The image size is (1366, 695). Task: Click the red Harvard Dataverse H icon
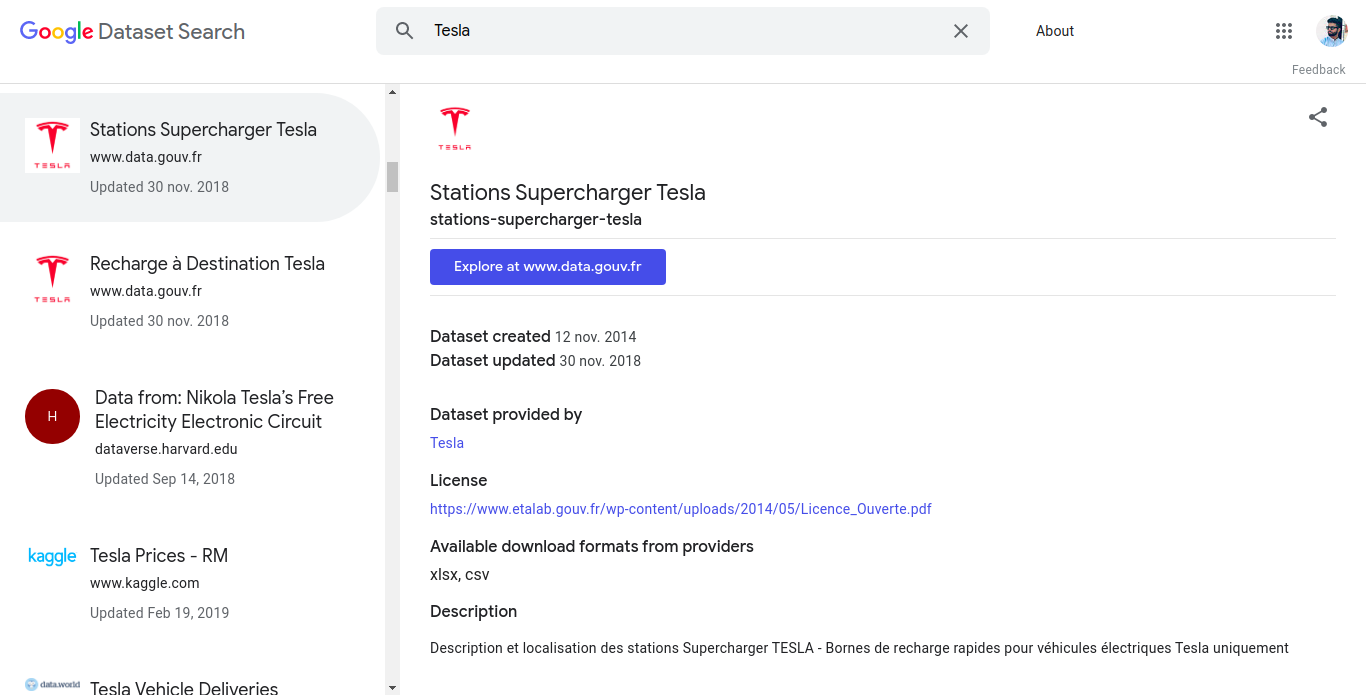(x=52, y=416)
